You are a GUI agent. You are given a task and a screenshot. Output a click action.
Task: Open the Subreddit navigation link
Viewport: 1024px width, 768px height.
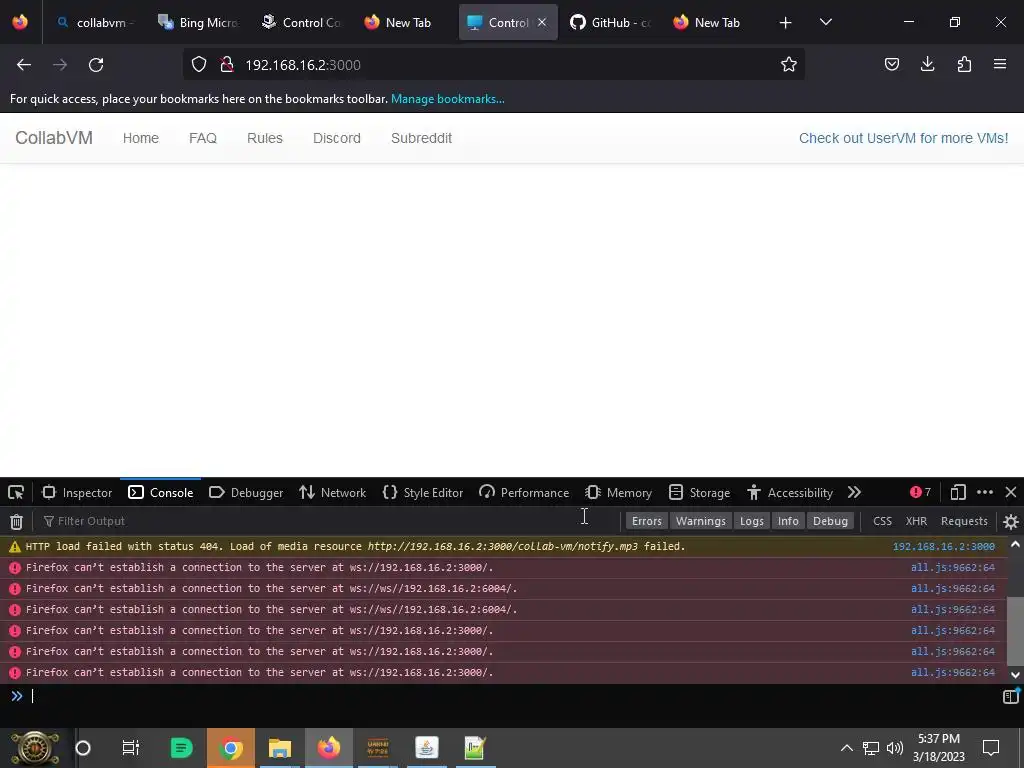[421, 138]
